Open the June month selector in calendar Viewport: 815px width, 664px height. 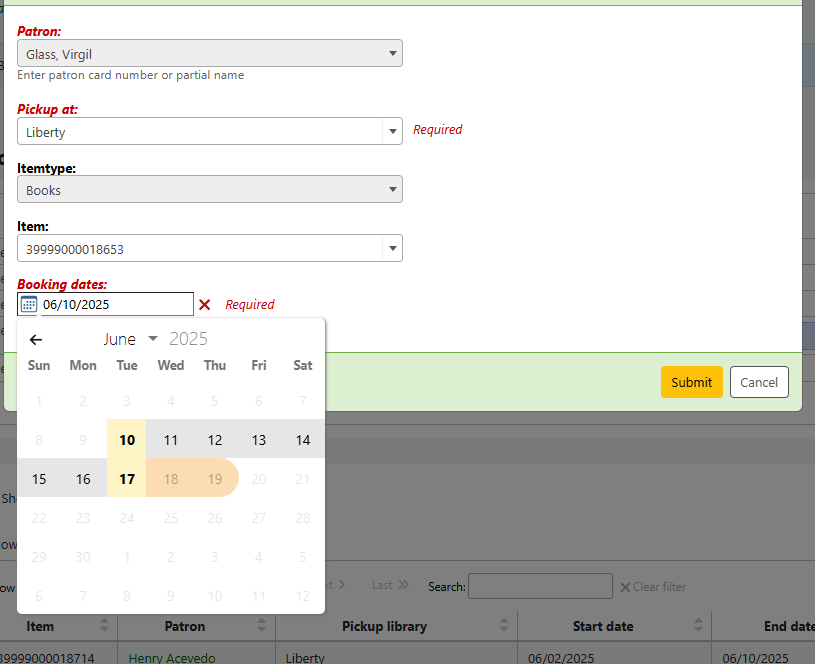click(130, 339)
